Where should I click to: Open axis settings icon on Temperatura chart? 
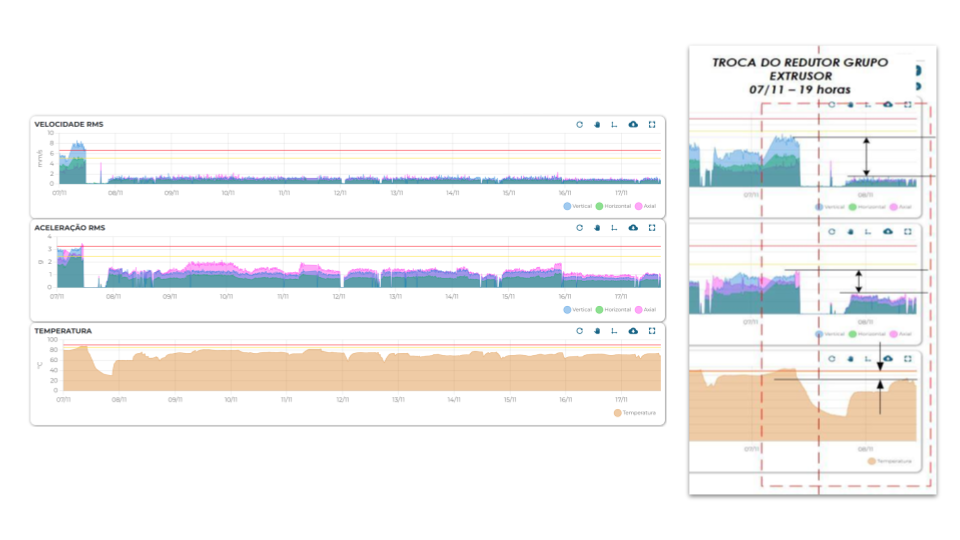coord(614,331)
